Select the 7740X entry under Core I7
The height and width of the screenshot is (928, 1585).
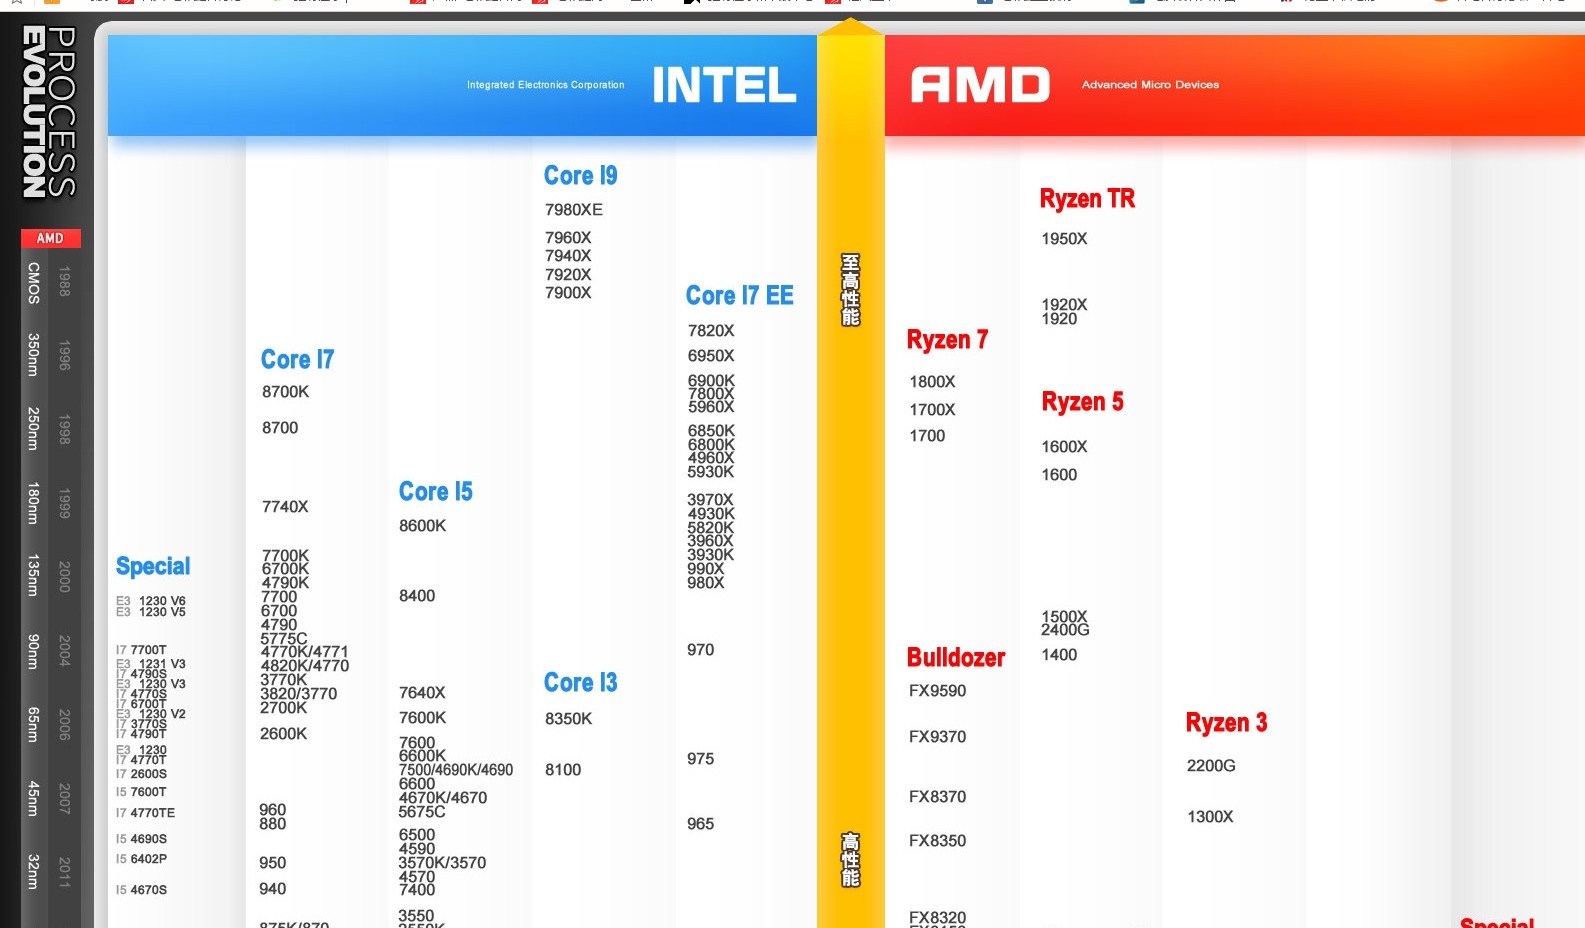[285, 507]
